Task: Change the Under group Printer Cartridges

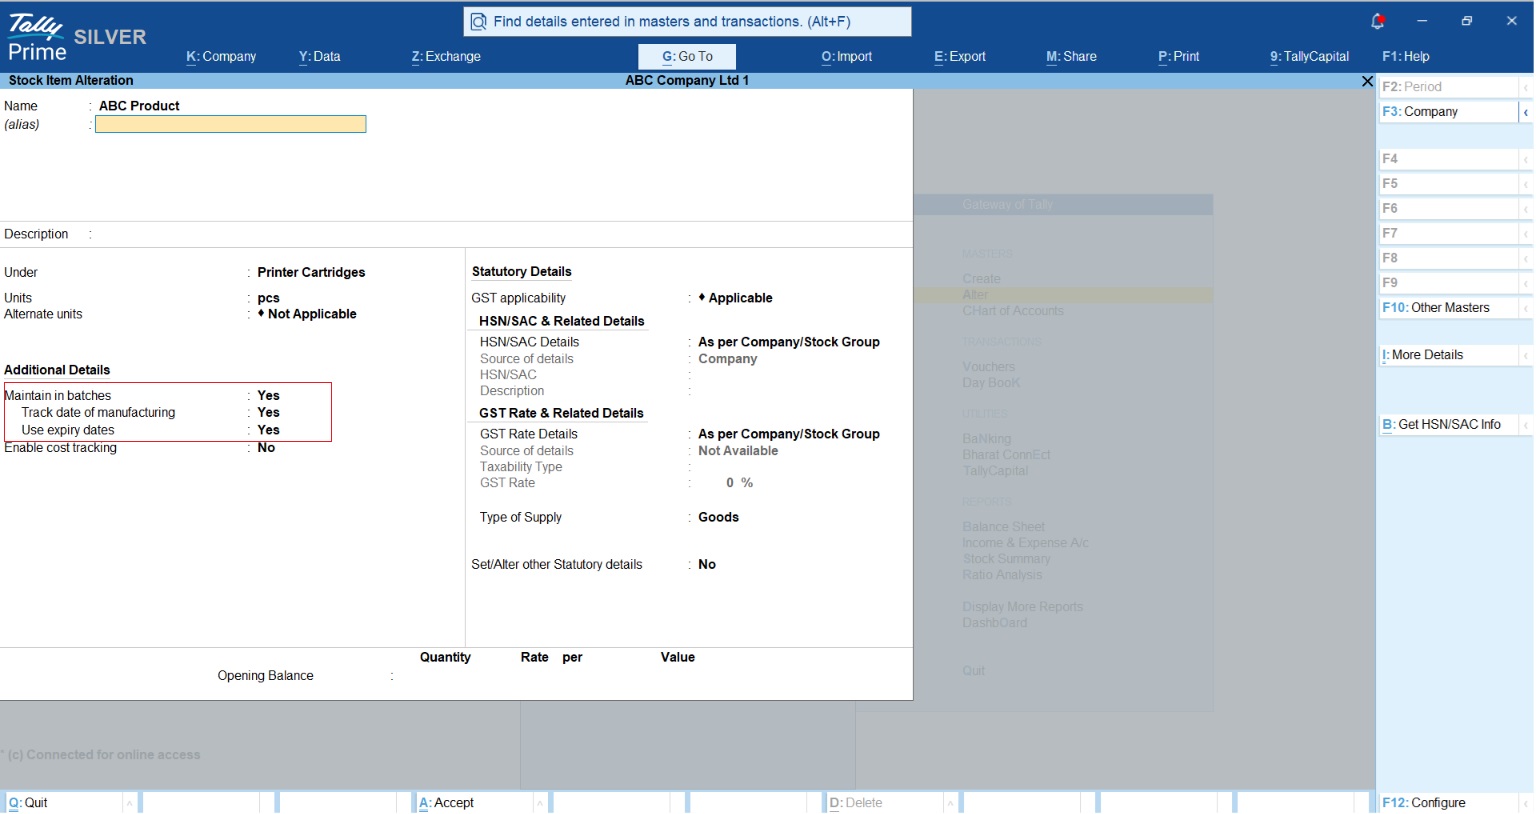Action: (311, 273)
